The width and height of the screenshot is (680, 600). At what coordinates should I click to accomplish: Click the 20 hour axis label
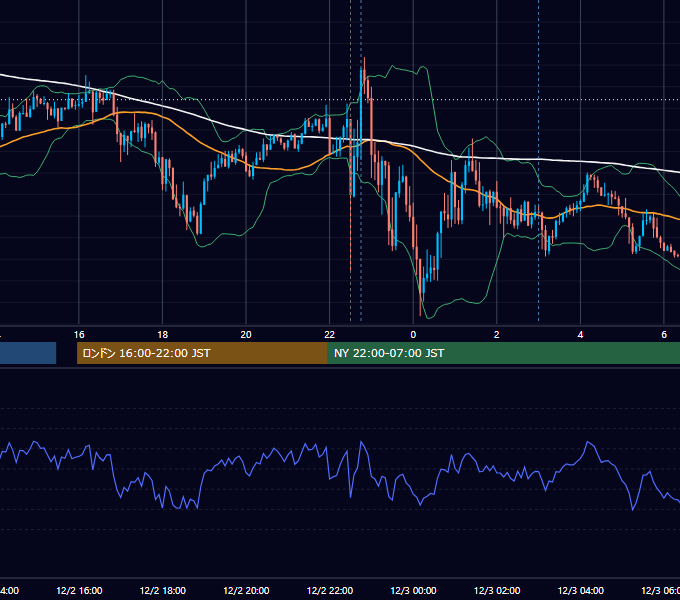coord(246,335)
